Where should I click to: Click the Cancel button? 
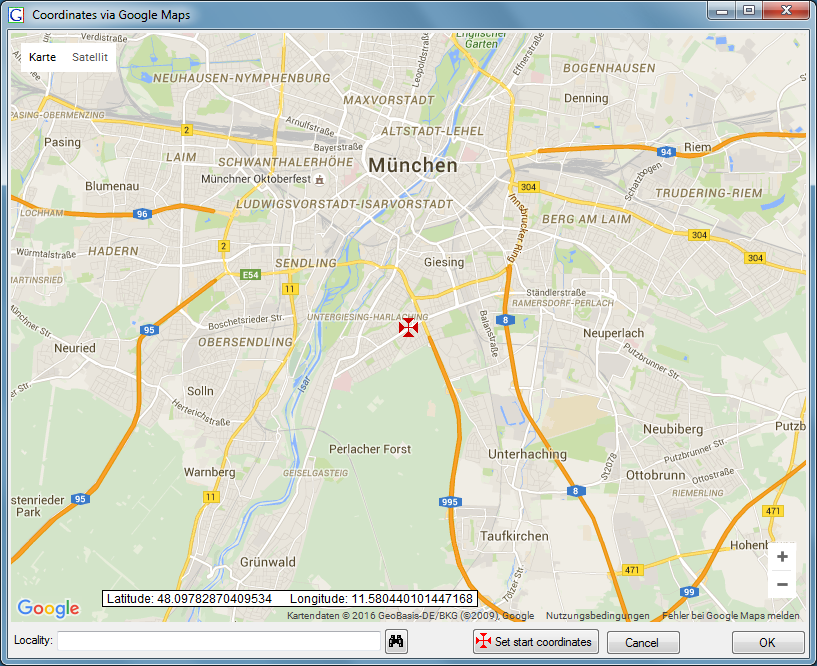click(x=643, y=642)
